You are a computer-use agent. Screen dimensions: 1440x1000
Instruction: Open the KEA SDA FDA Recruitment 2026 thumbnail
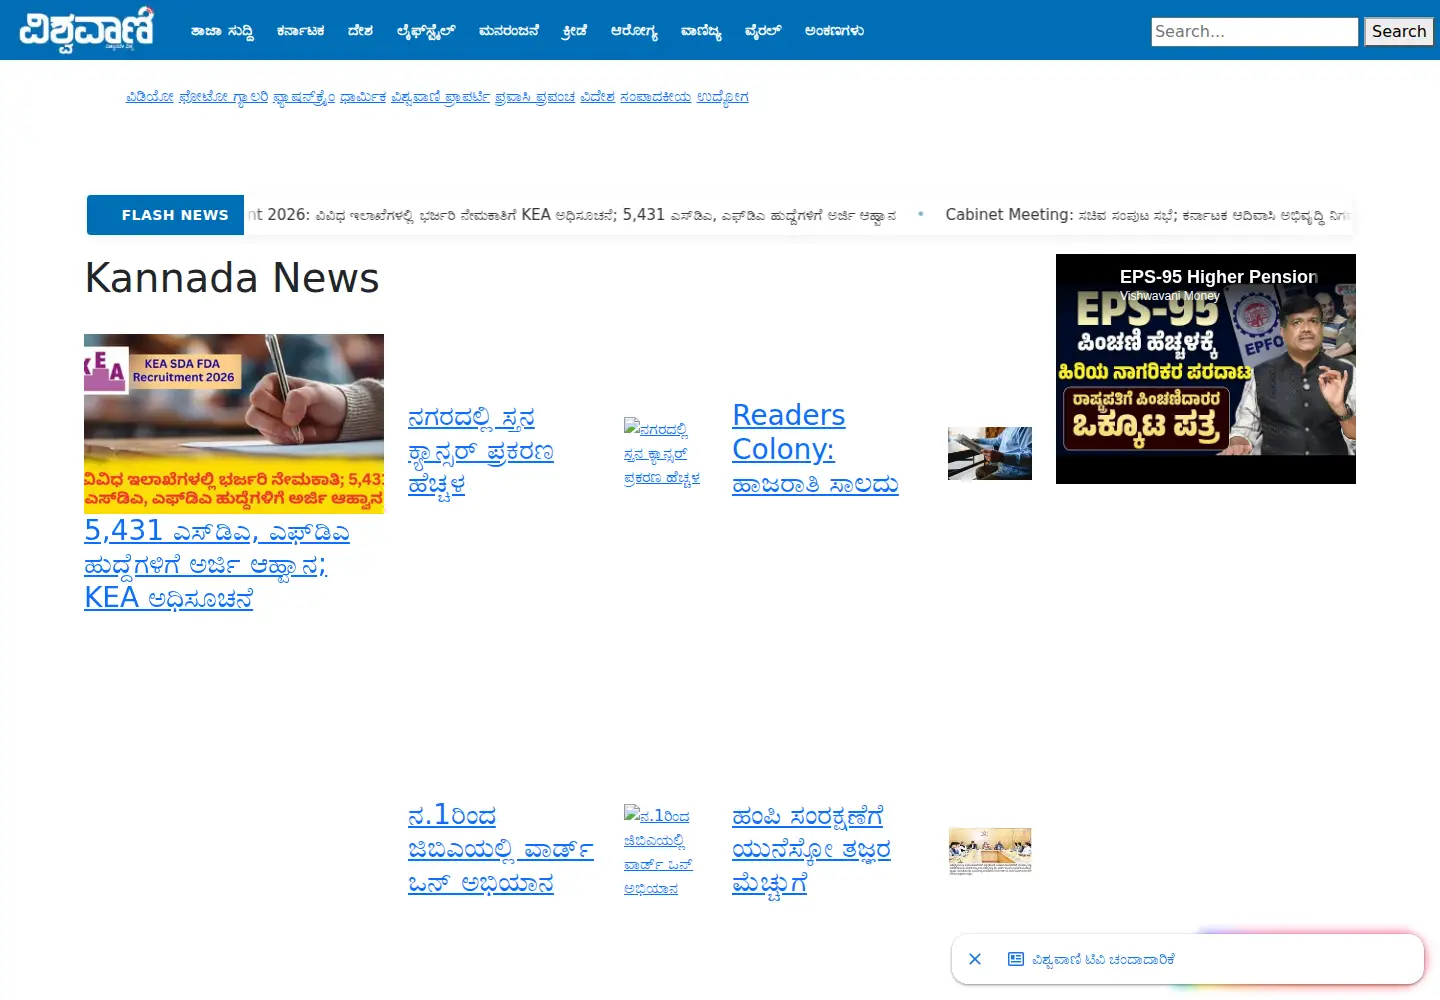click(x=234, y=424)
